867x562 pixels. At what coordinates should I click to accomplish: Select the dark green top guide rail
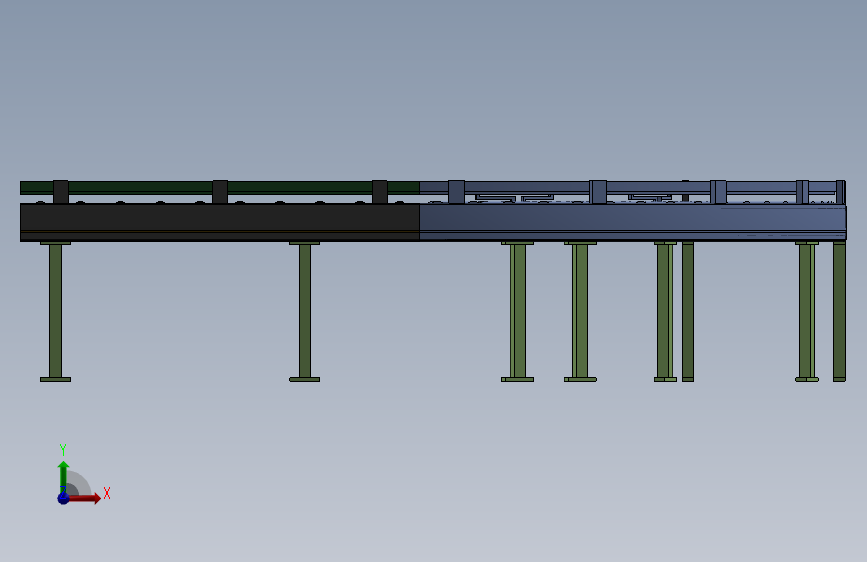click(220, 188)
